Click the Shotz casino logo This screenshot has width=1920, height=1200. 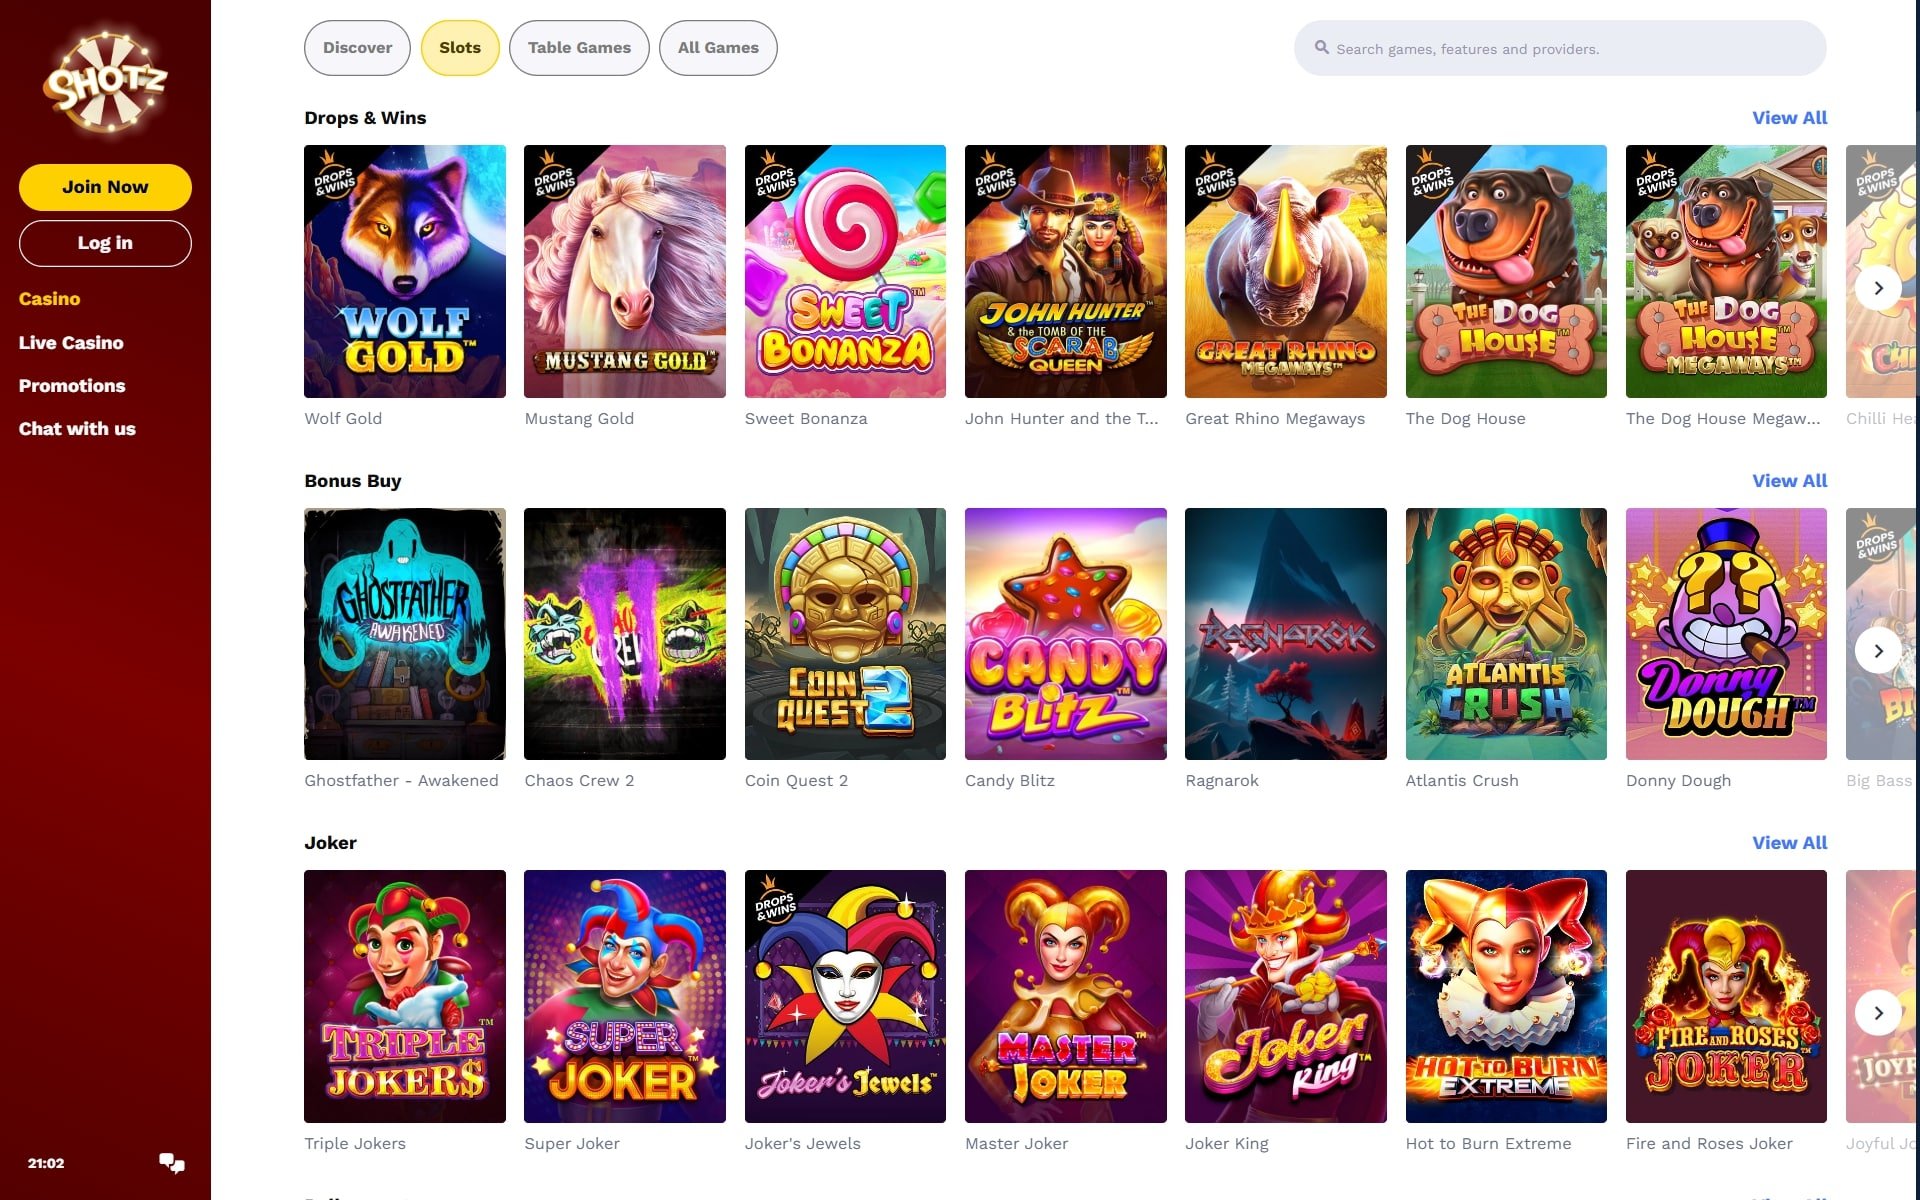105,82
